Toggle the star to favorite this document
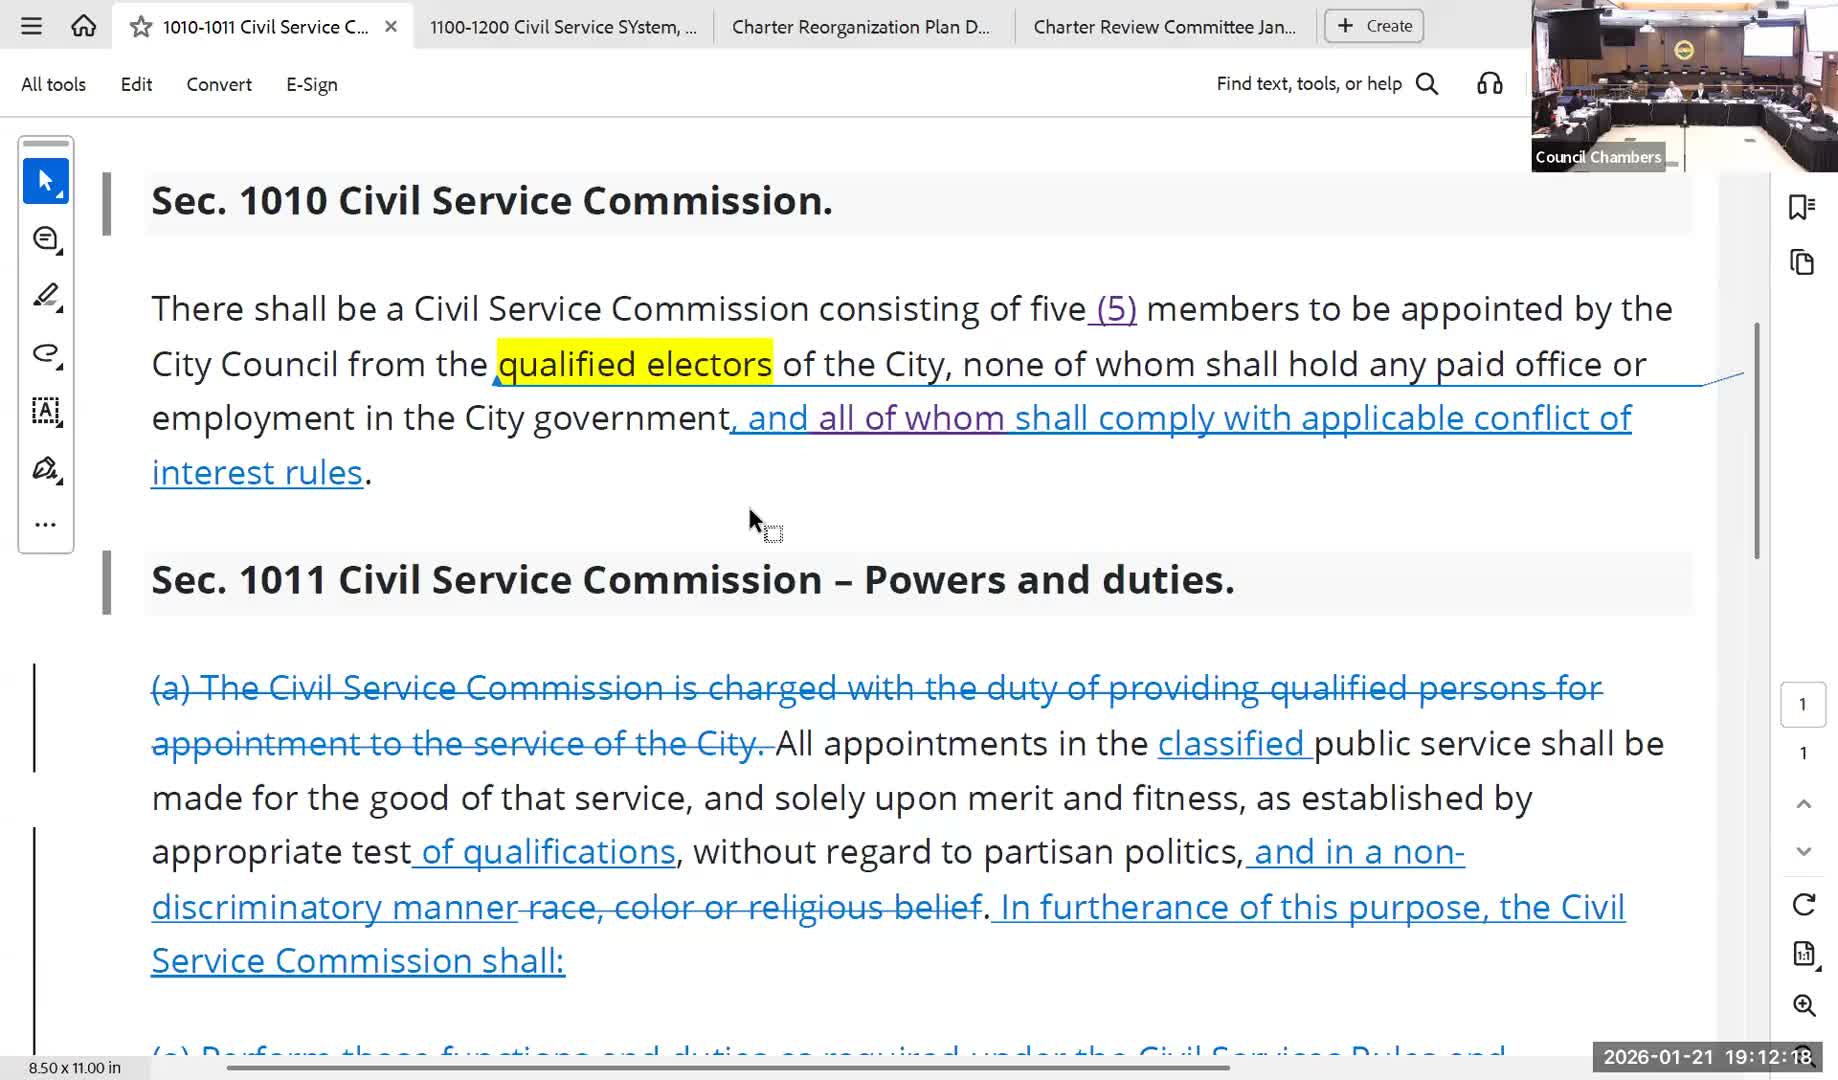The height and width of the screenshot is (1080, 1838). pos(139,27)
